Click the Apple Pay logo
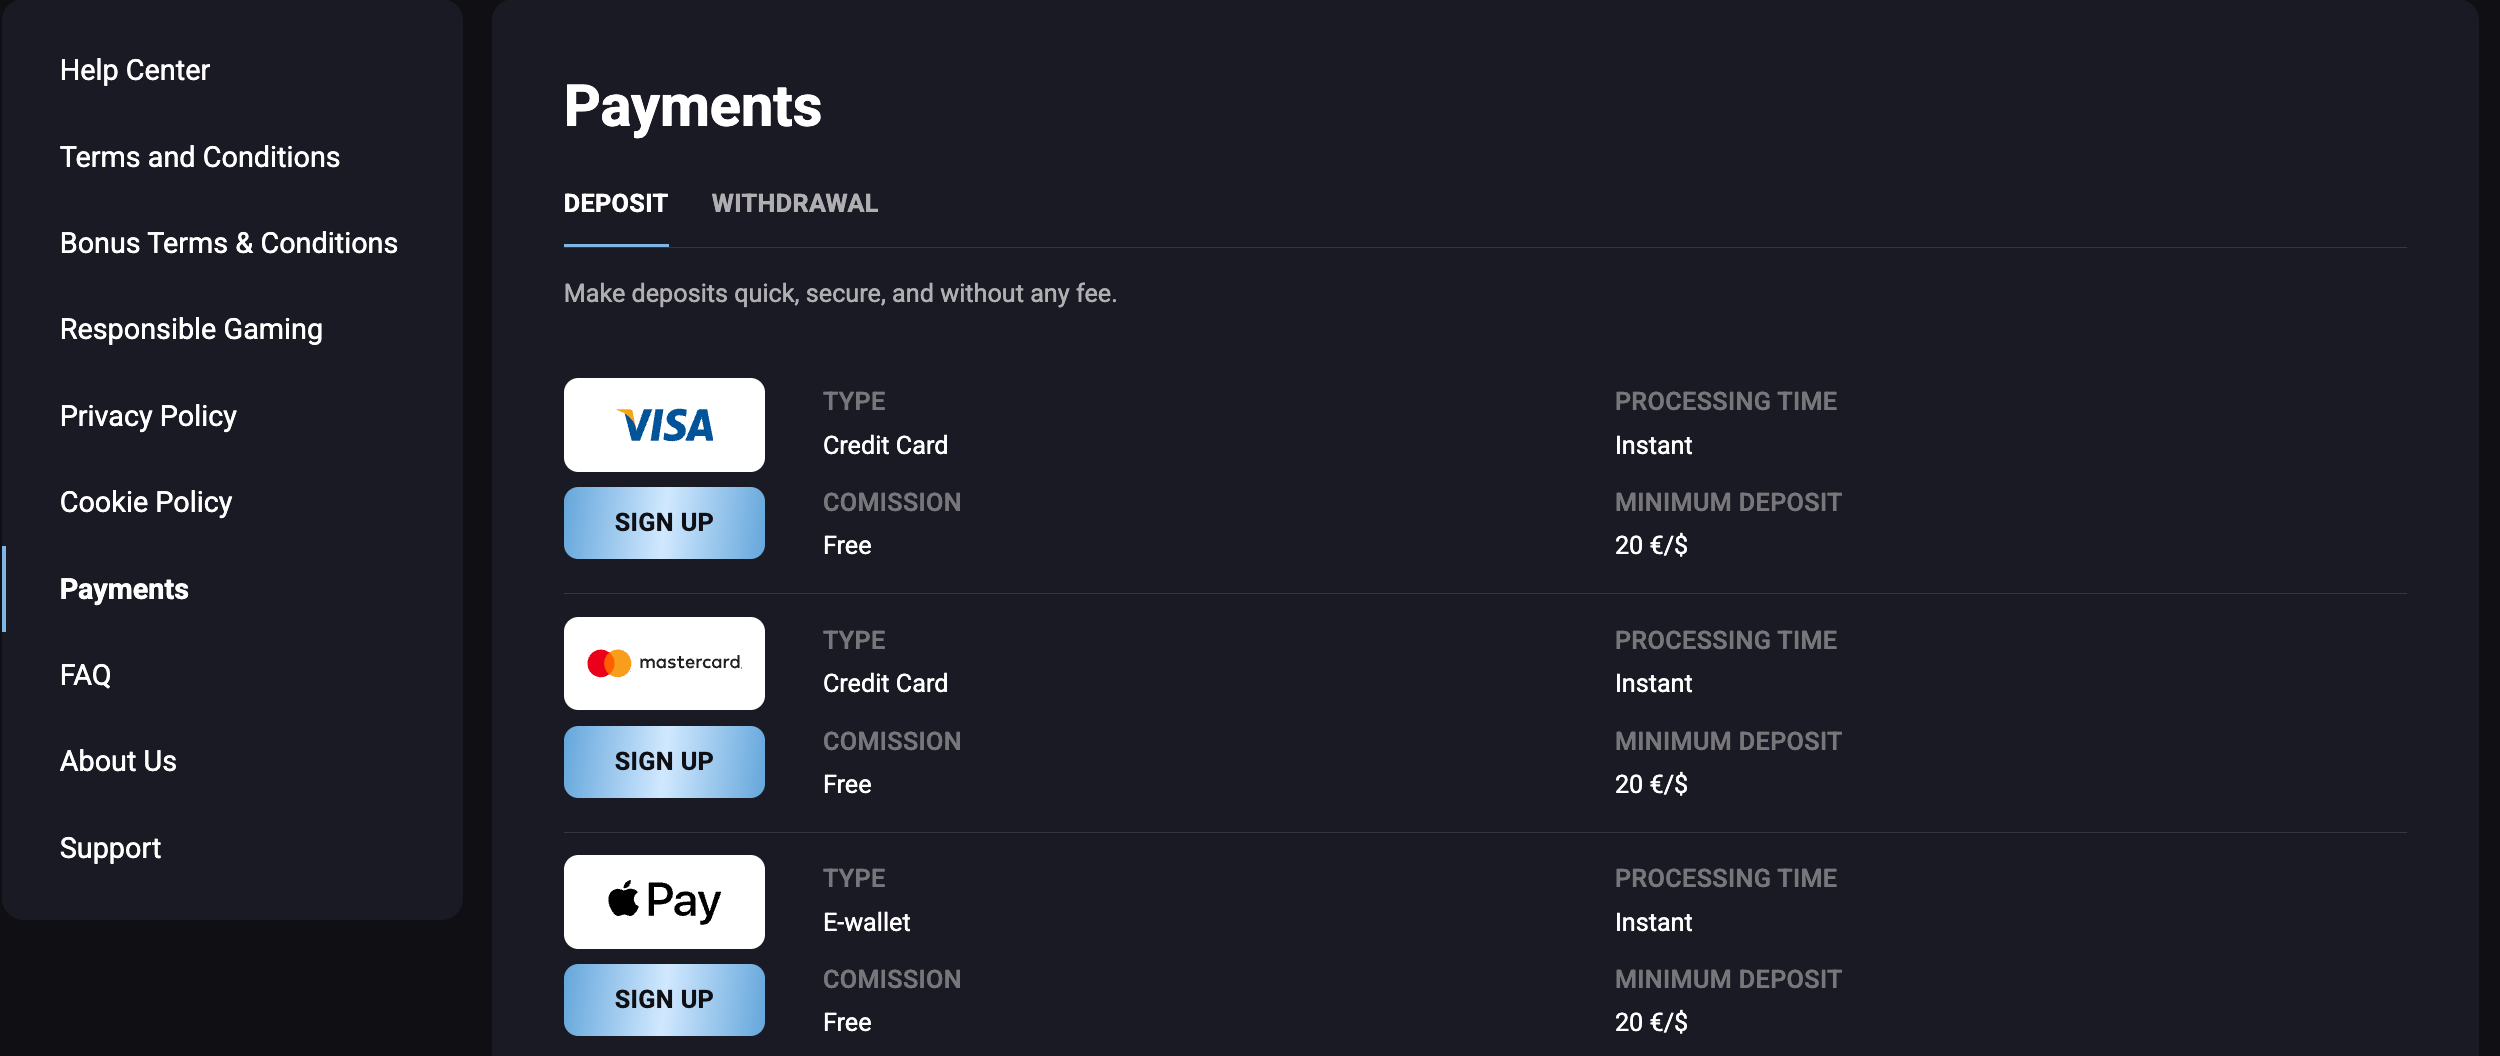This screenshot has width=2500, height=1056. point(664,901)
